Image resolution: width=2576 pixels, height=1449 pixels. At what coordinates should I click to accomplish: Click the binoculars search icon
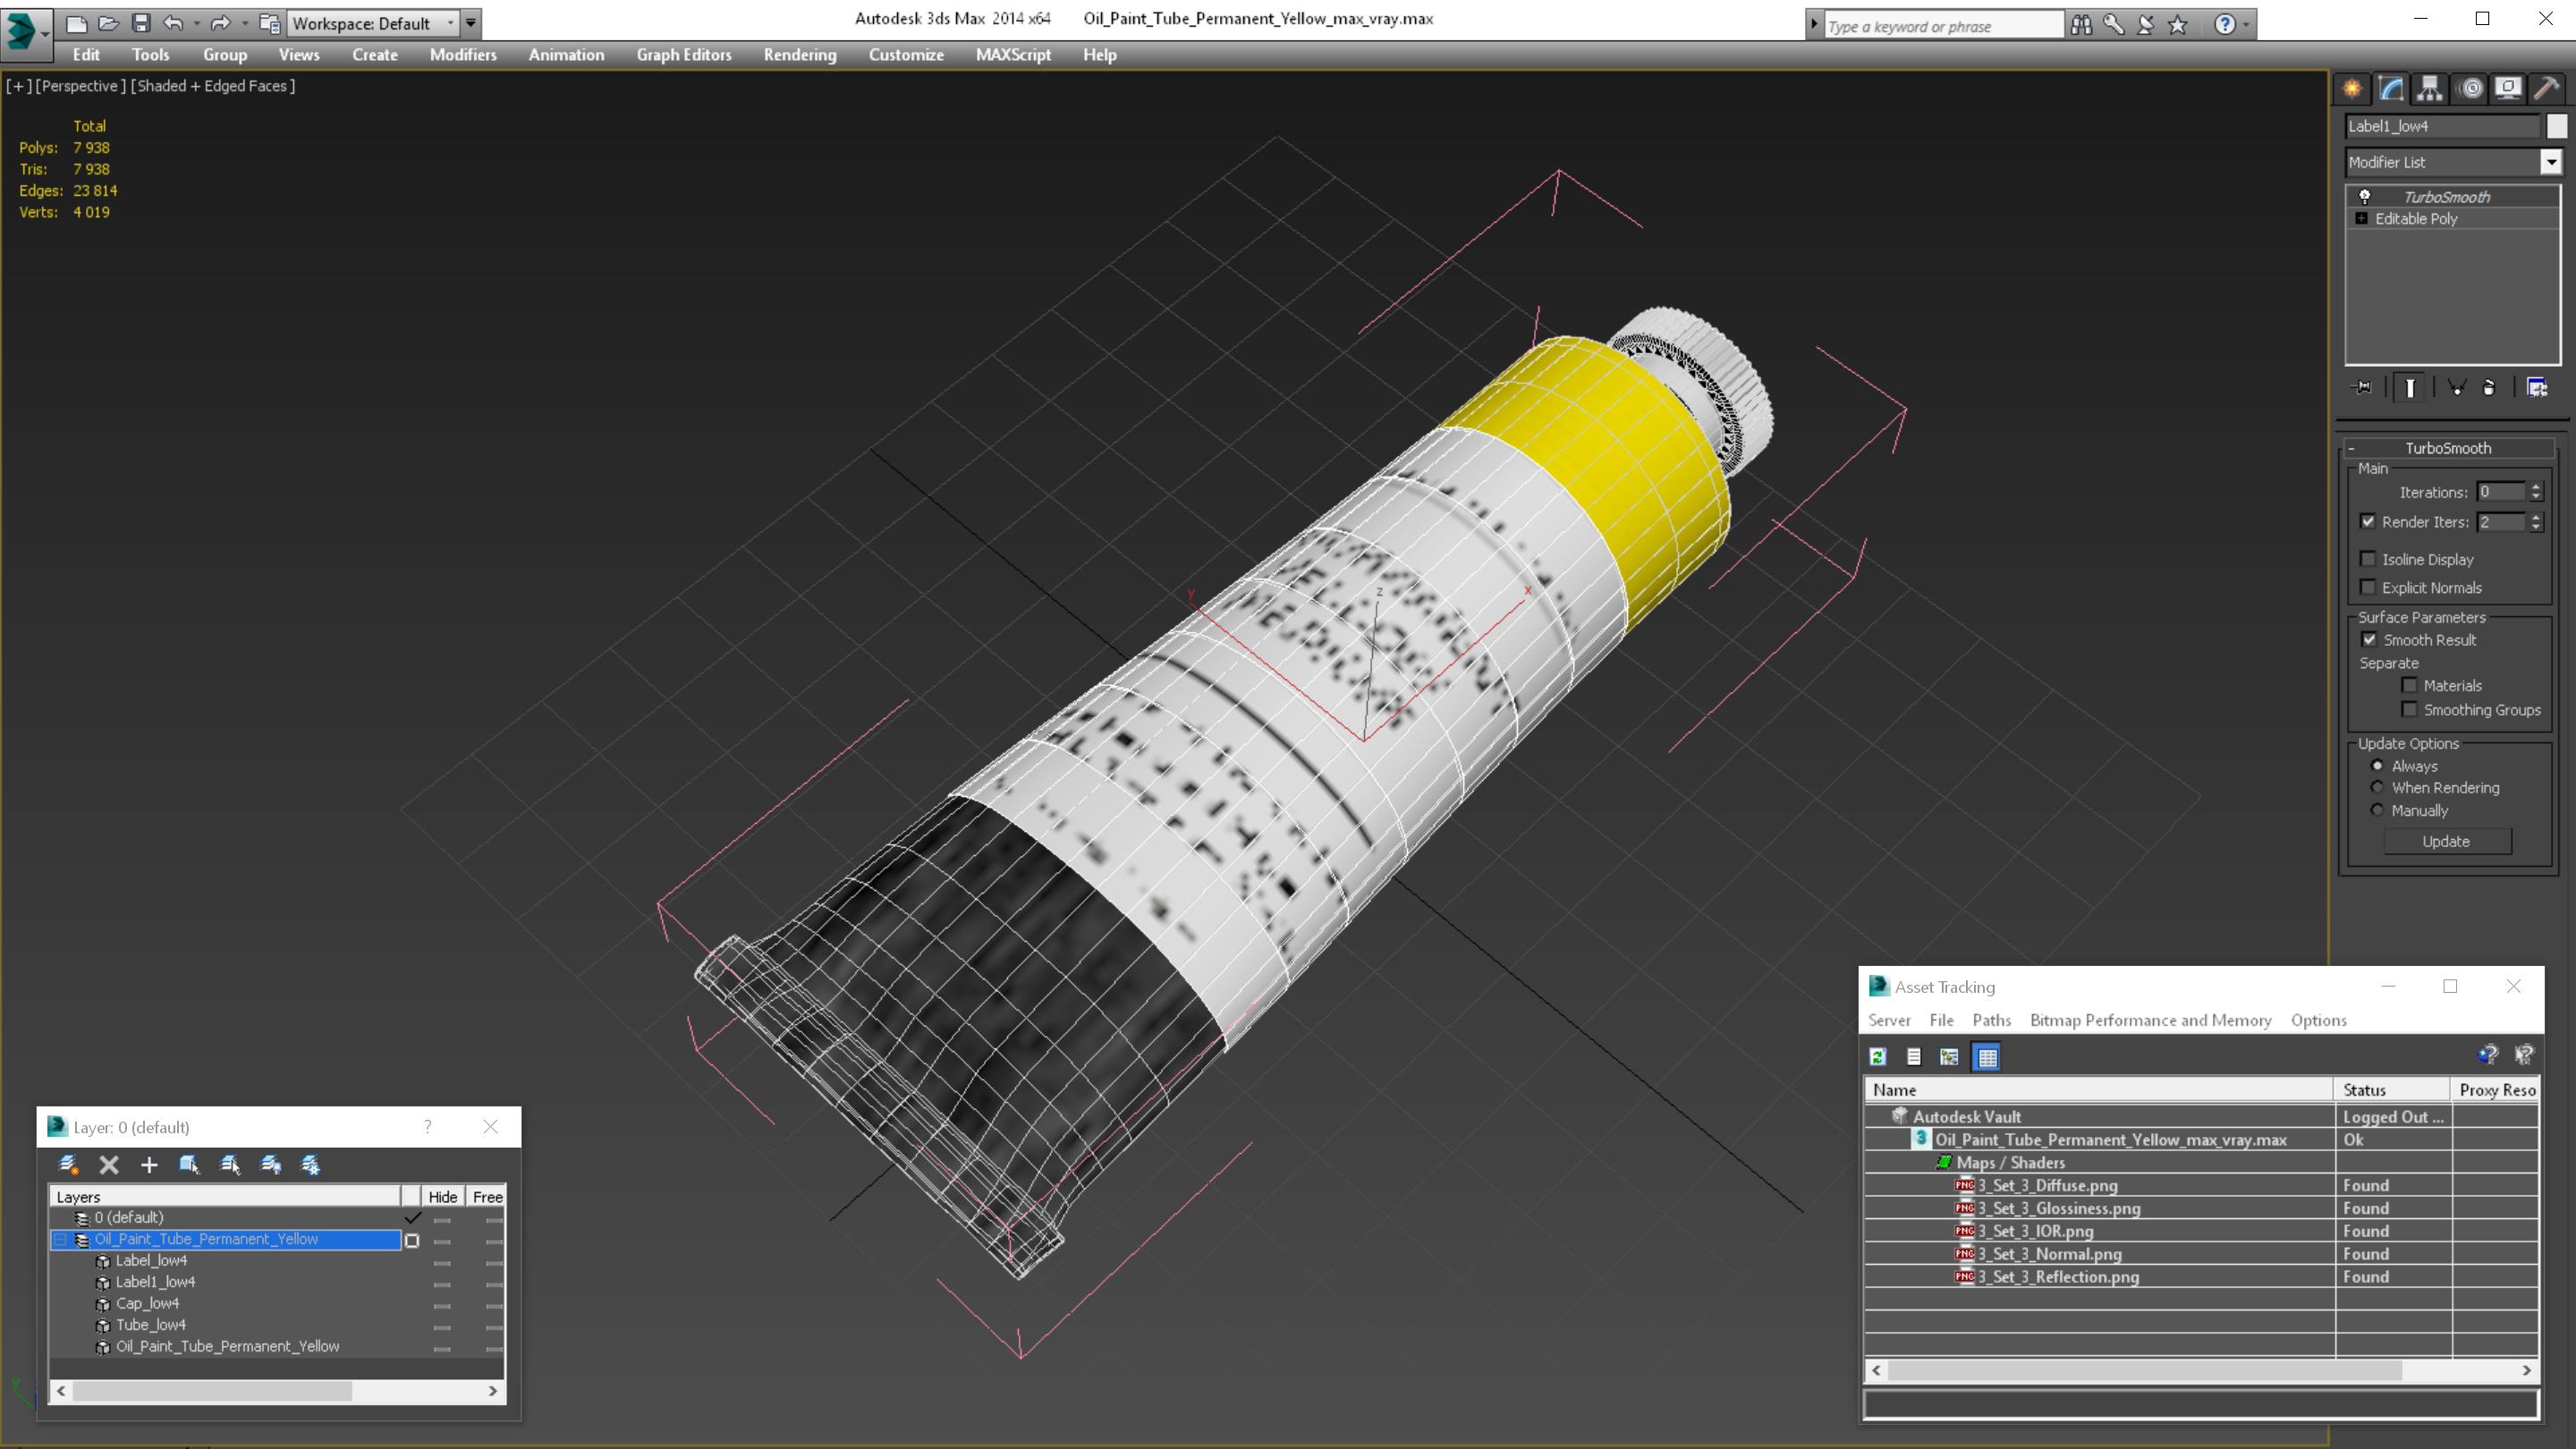(2081, 25)
